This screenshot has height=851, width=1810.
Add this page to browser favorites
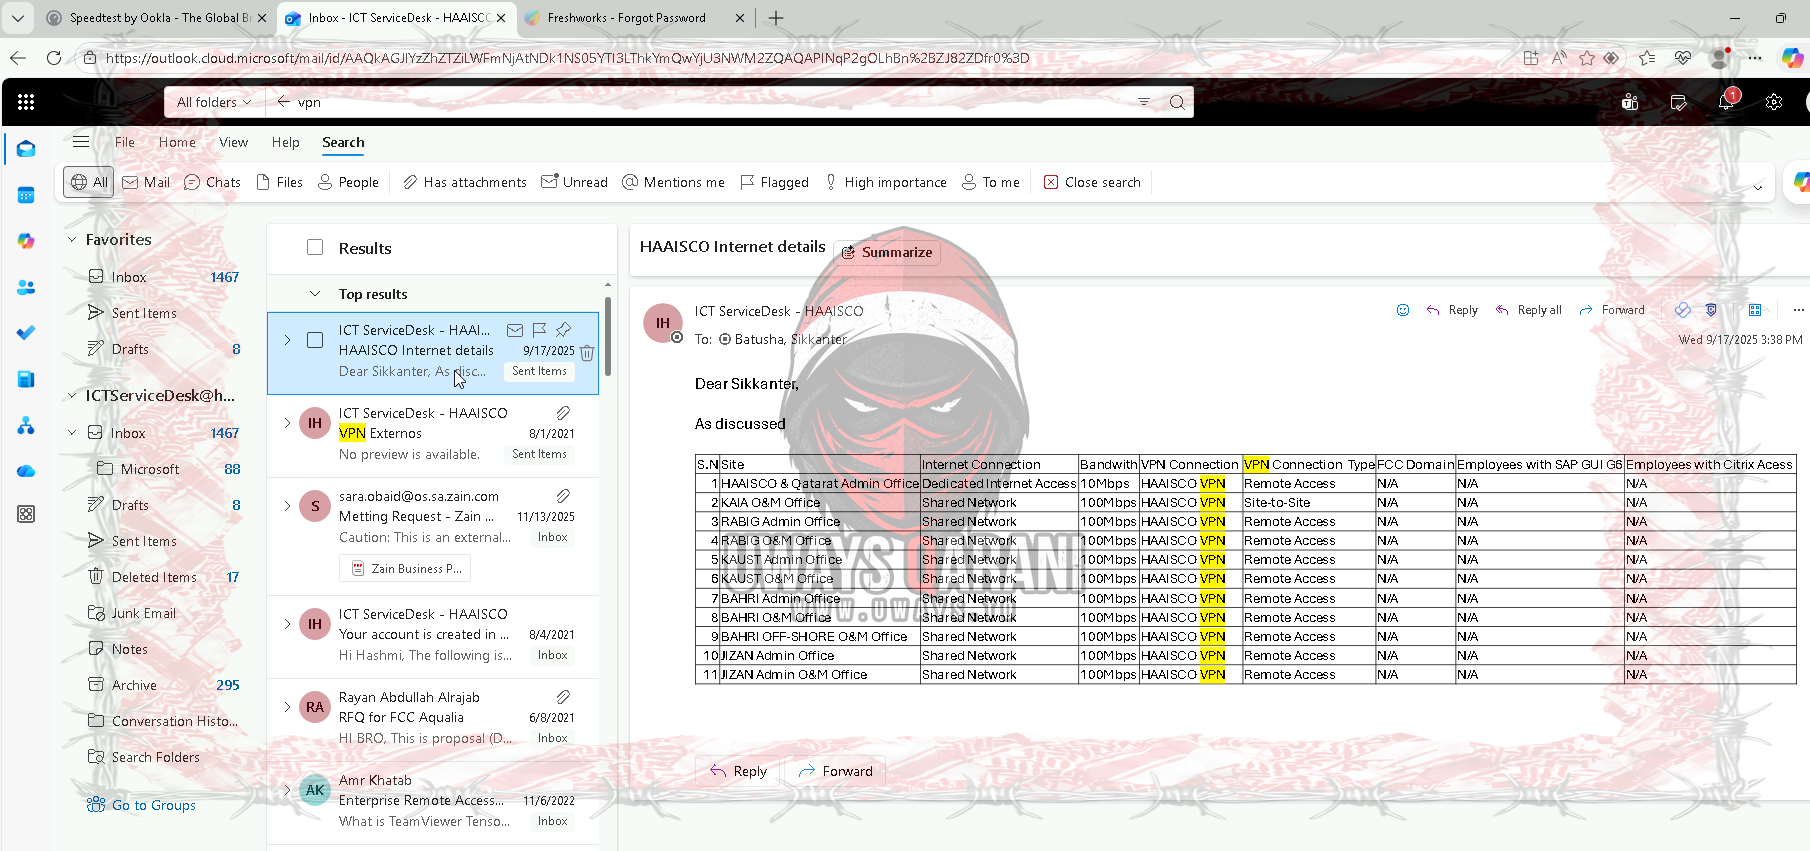click(1587, 58)
